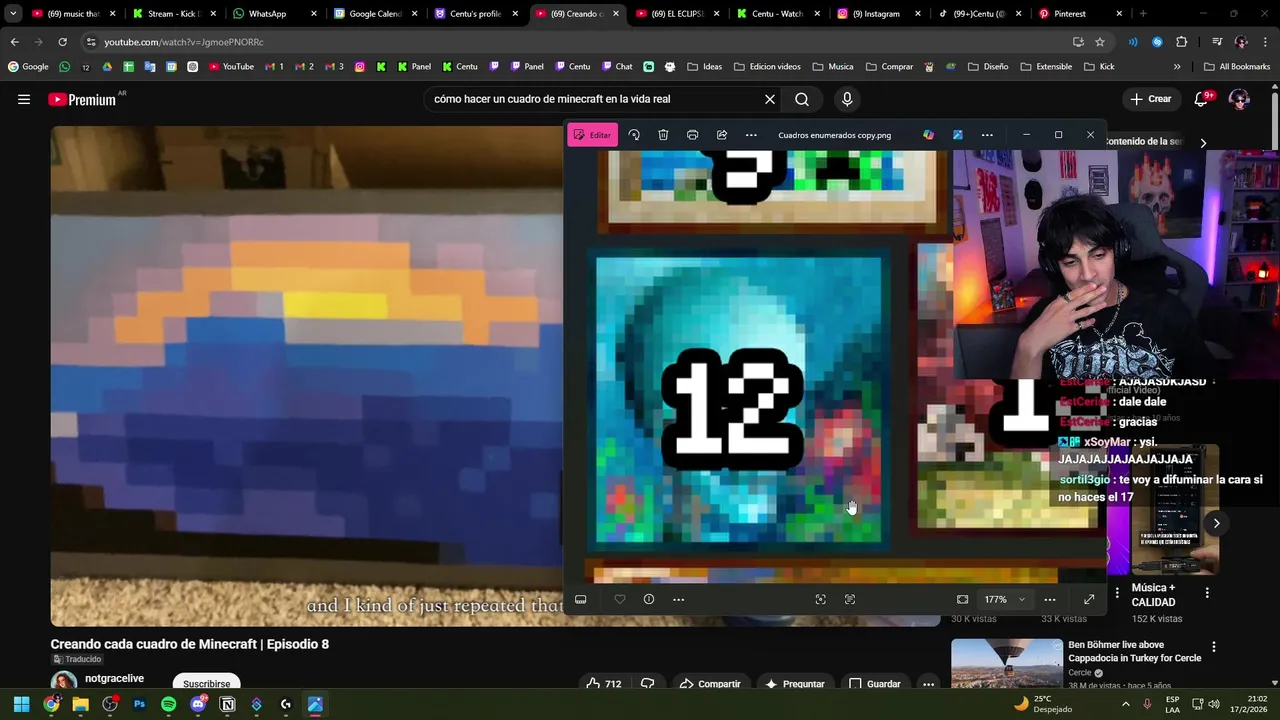Share the image from Photos toolbar
The image size is (1280, 720).
pyautogui.click(x=722, y=135)
